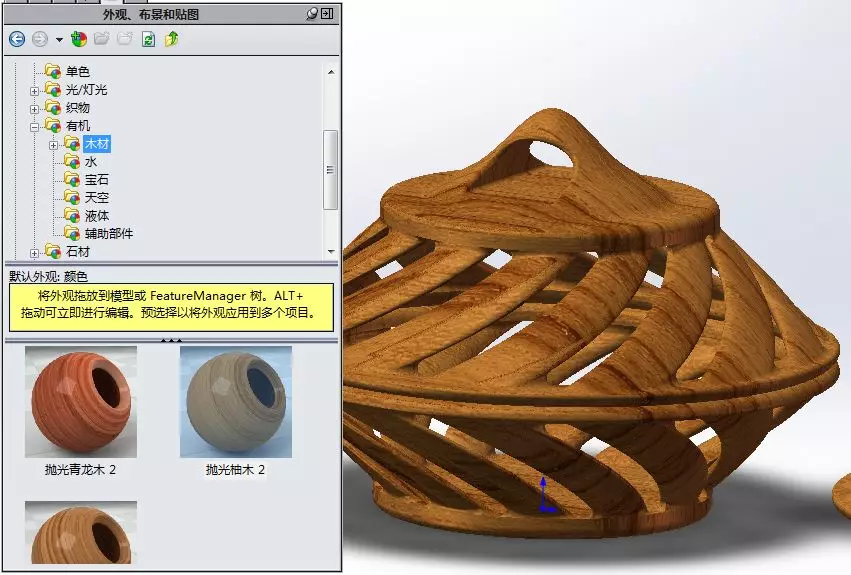Click the folder icon beside 液体
The width and height of the screenshot is (851, 575).
coord(72,215)
